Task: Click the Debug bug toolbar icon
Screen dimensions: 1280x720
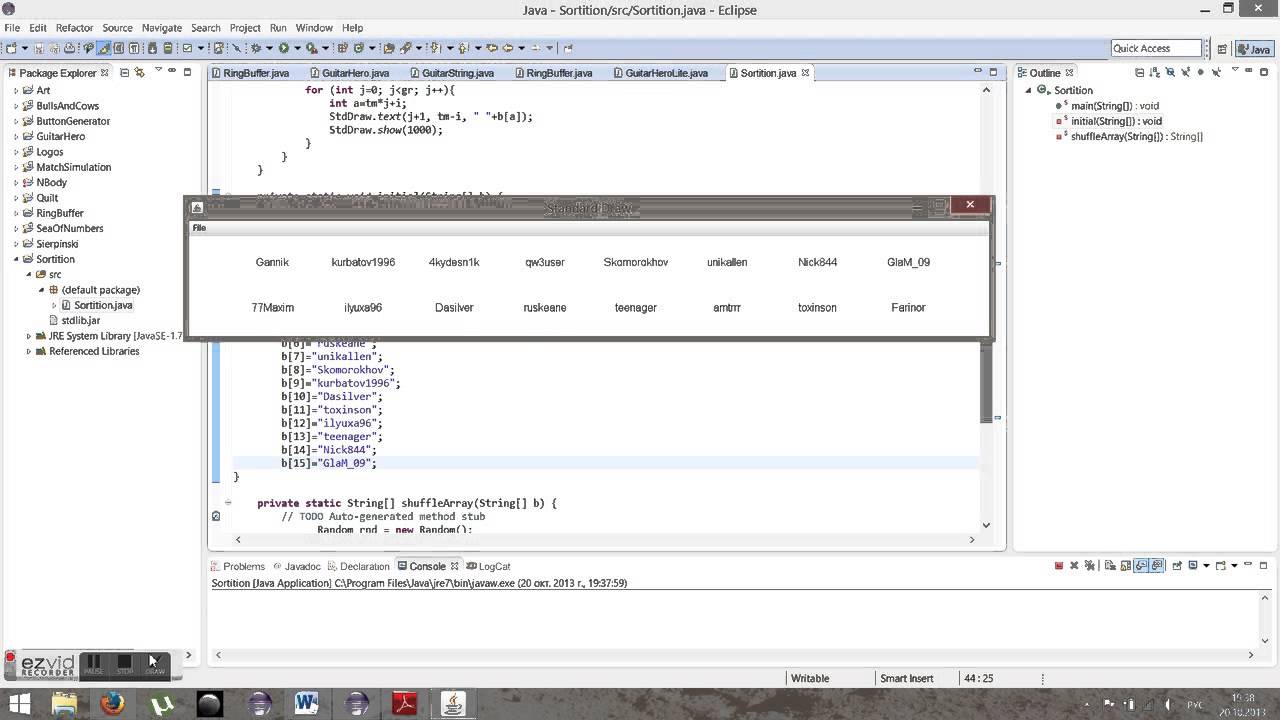Action: pos(256,48)
